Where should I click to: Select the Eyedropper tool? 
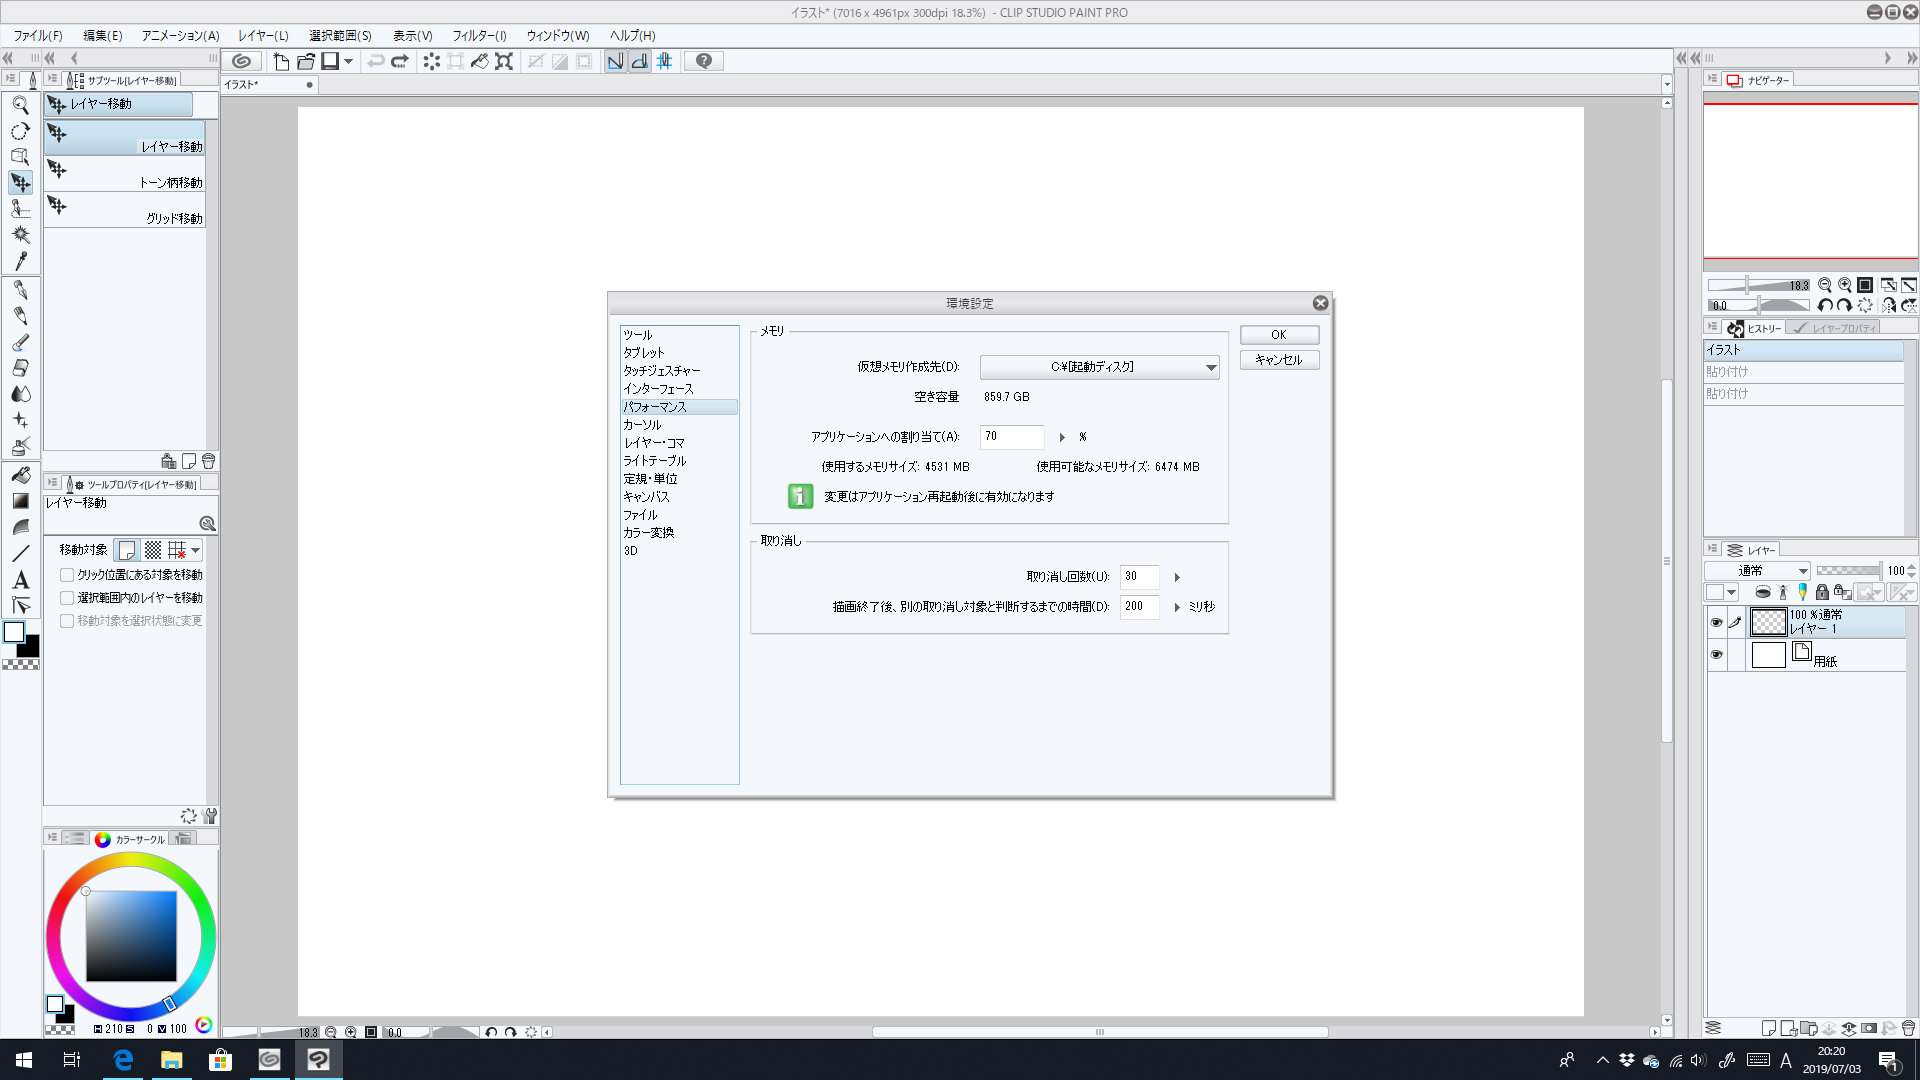tap(20, 261)
